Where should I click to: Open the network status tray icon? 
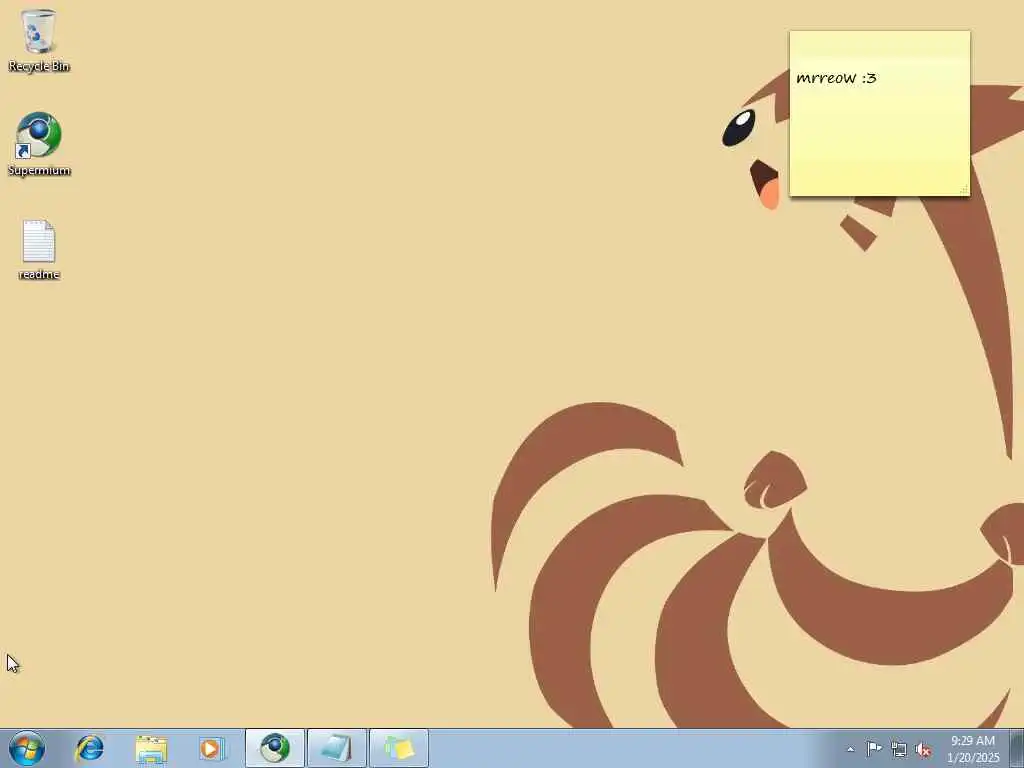(x=899, y=750)
